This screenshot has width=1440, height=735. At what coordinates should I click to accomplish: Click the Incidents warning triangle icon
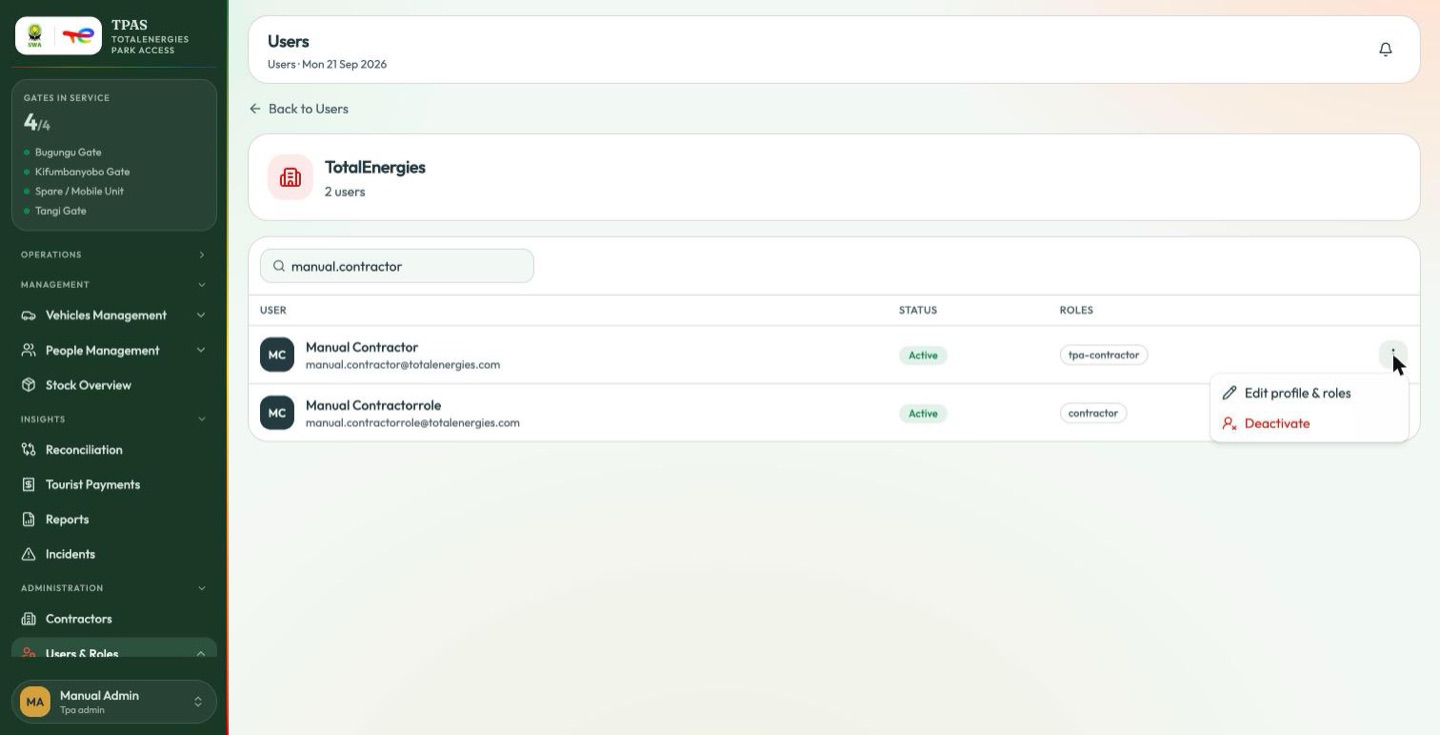click(x=29, y=554)
